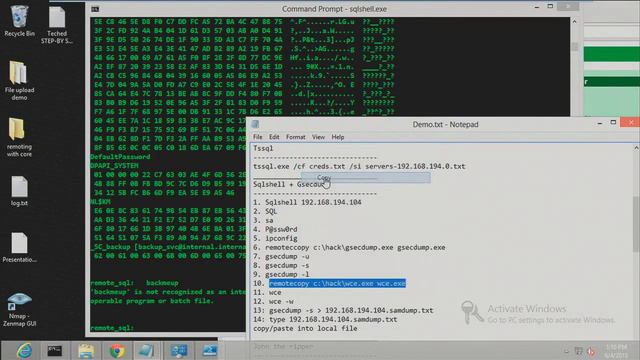Minimize the Notepad window
Image resolution: width=640 pixels, height=360 pixels.
(x=600, y=123)
